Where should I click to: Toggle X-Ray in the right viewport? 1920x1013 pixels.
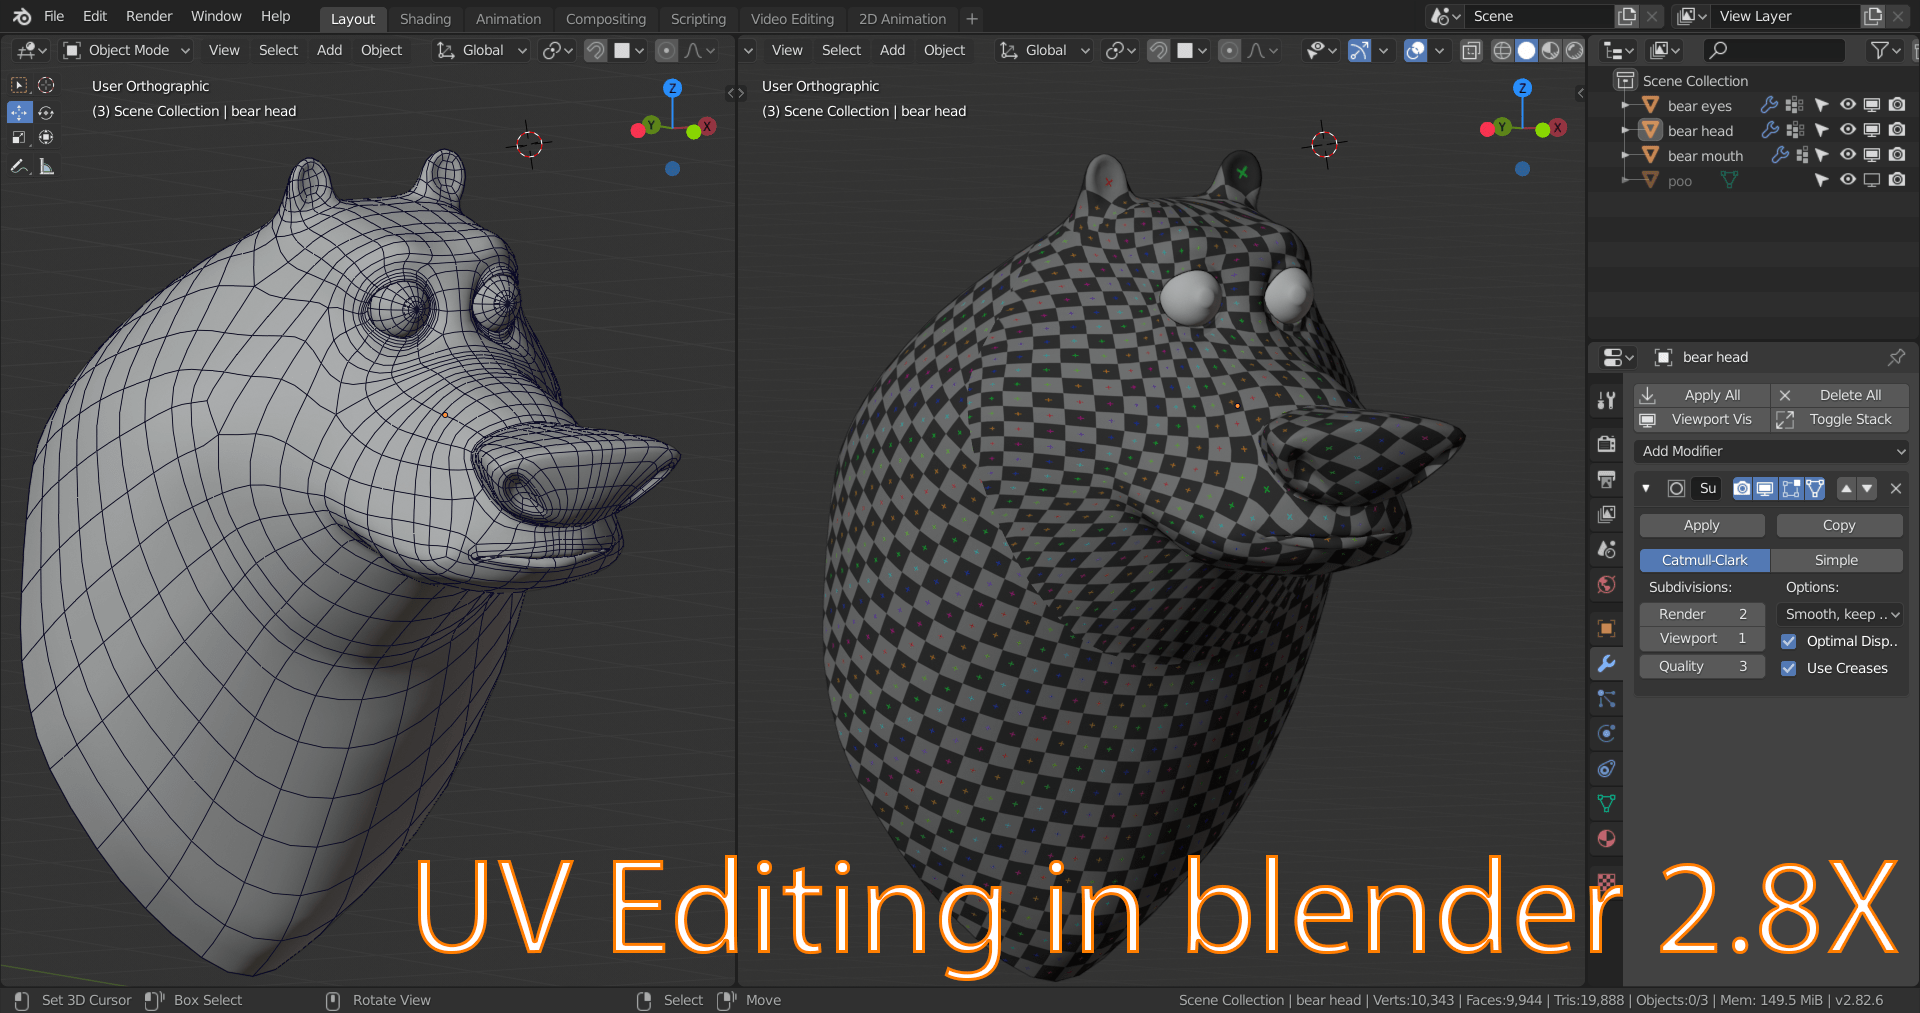tap(1470, 50)
